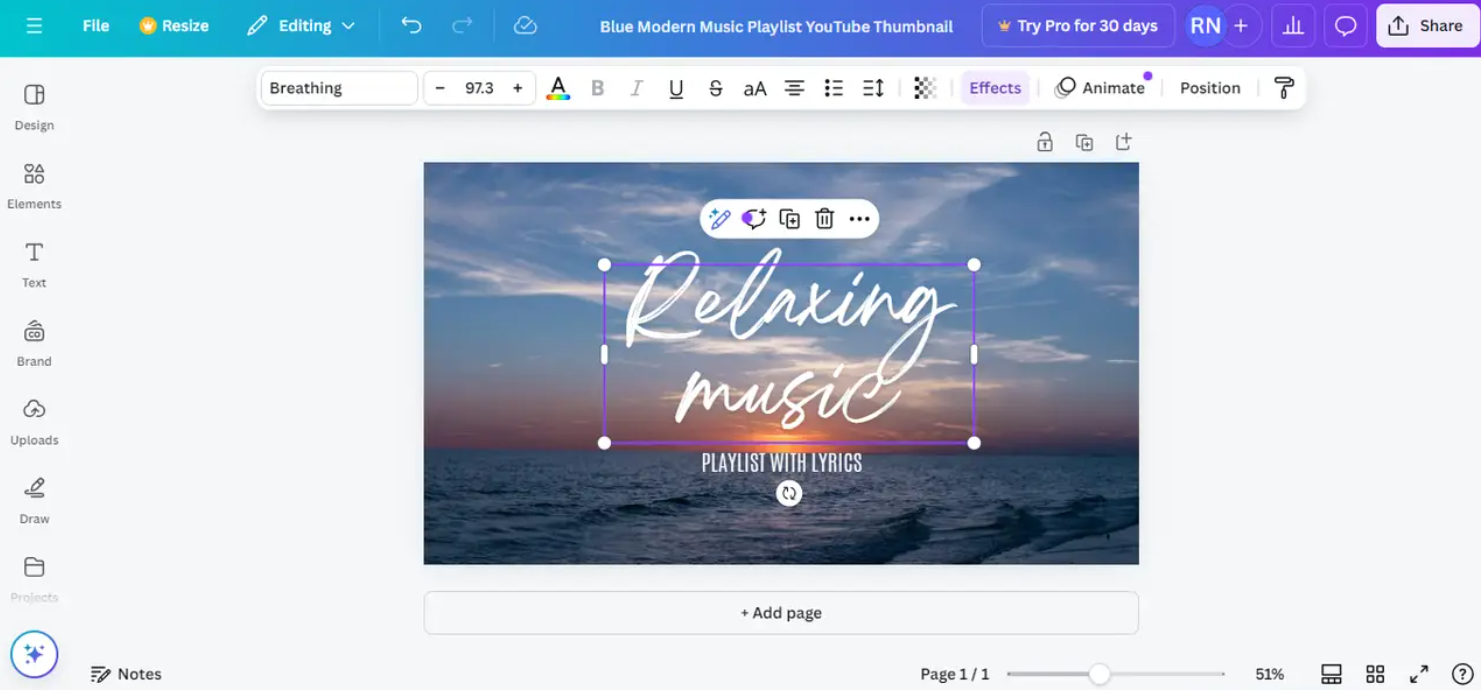Expand the Editing mode dropdown
The image size is (1481, 690).
301,26
